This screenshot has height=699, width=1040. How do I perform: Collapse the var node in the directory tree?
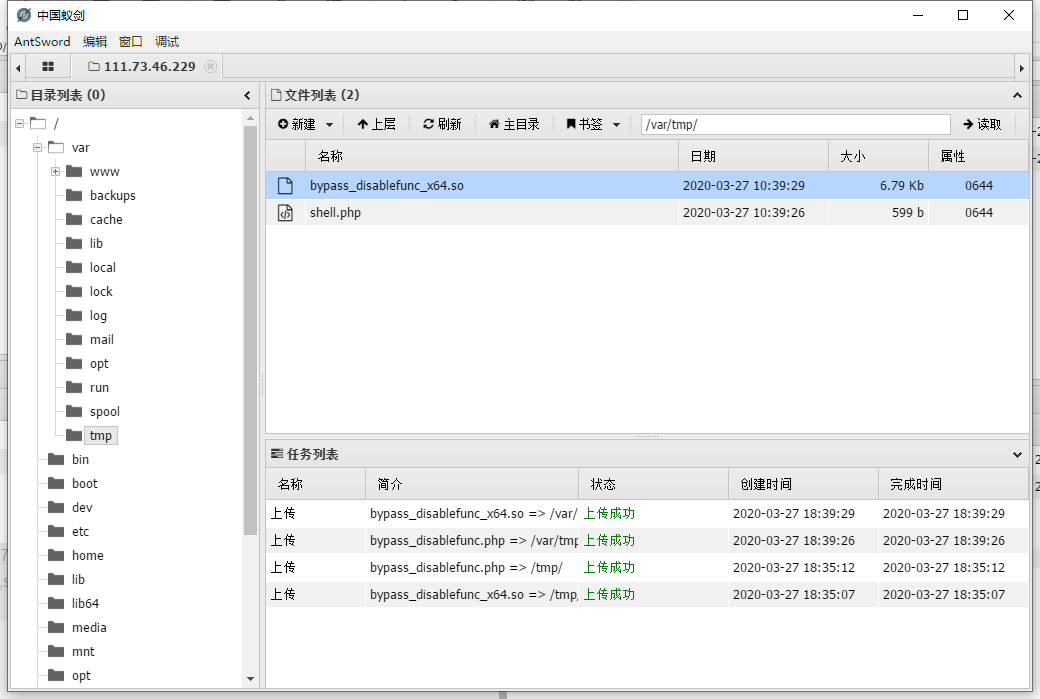(x=35, y=147)
